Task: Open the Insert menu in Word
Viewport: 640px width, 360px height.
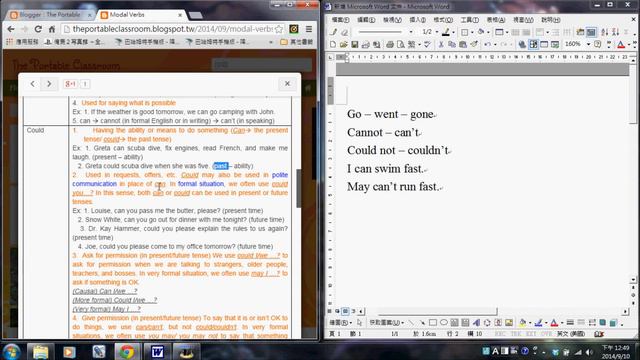Action: click(417, 20)
